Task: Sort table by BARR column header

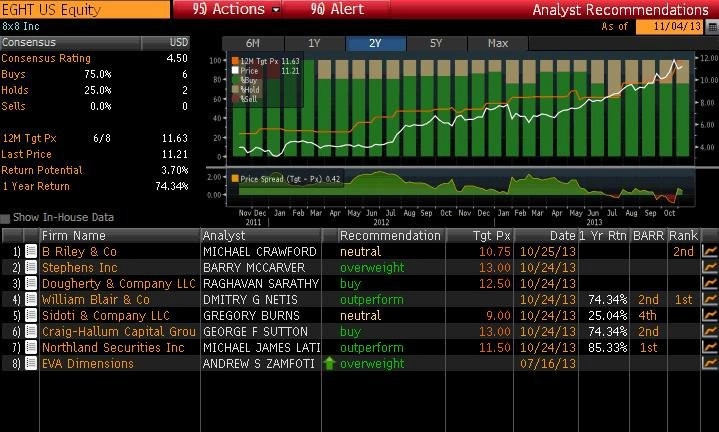Action: (648, 236)
